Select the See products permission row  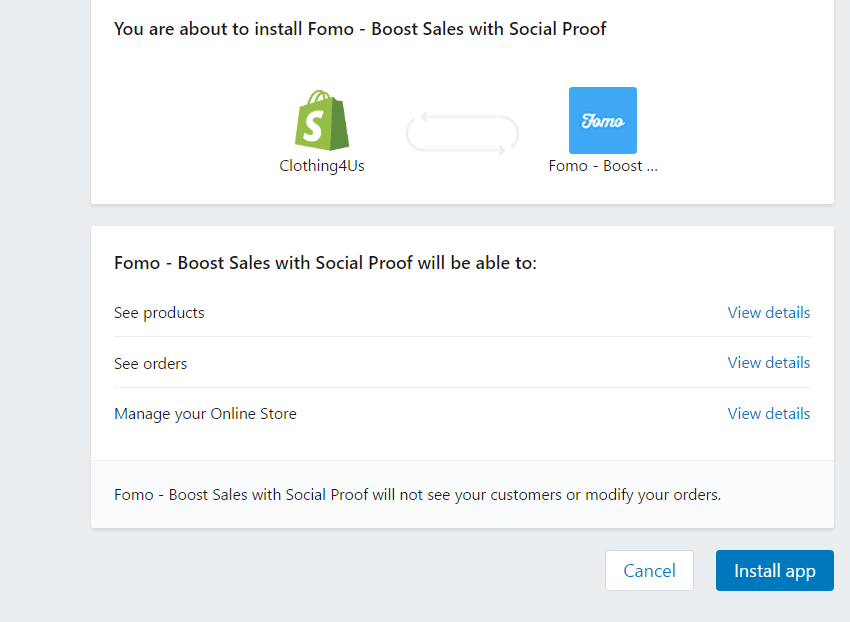click(x=462, y=312)
